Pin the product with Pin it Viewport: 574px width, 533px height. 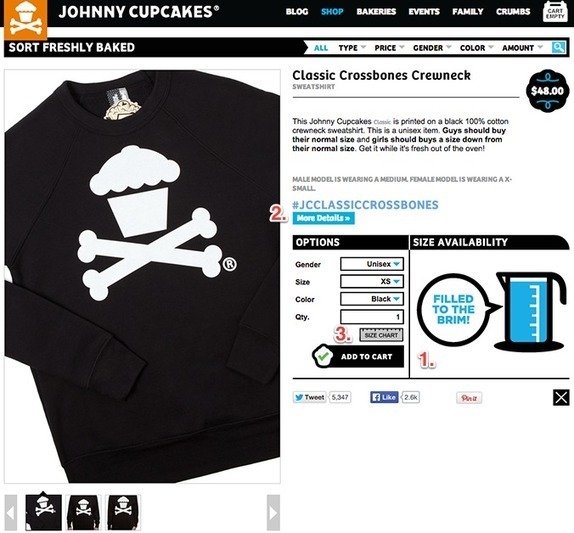[x=469, y=398]
